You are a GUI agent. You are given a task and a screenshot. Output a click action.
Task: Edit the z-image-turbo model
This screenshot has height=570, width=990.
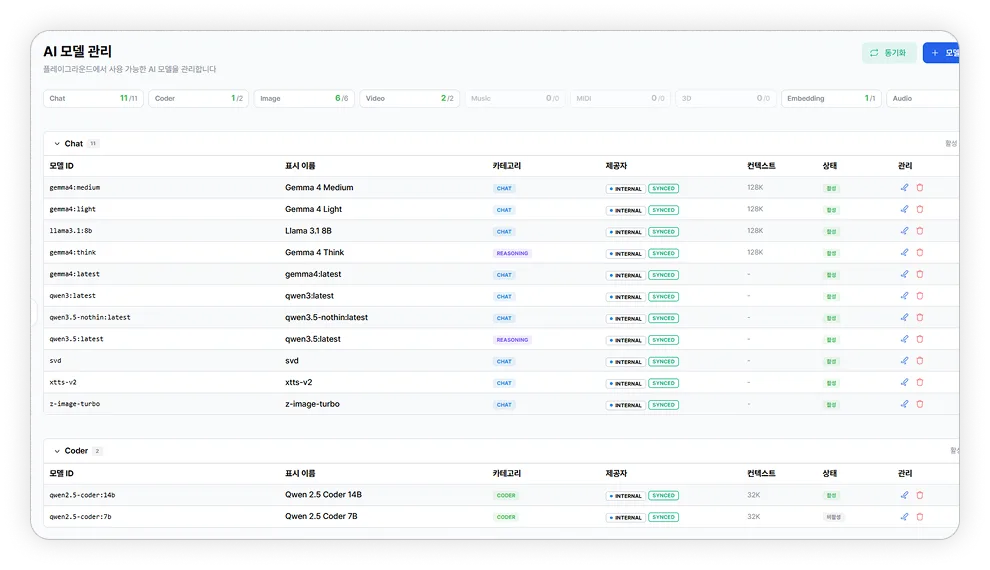[x=904, y=404]
